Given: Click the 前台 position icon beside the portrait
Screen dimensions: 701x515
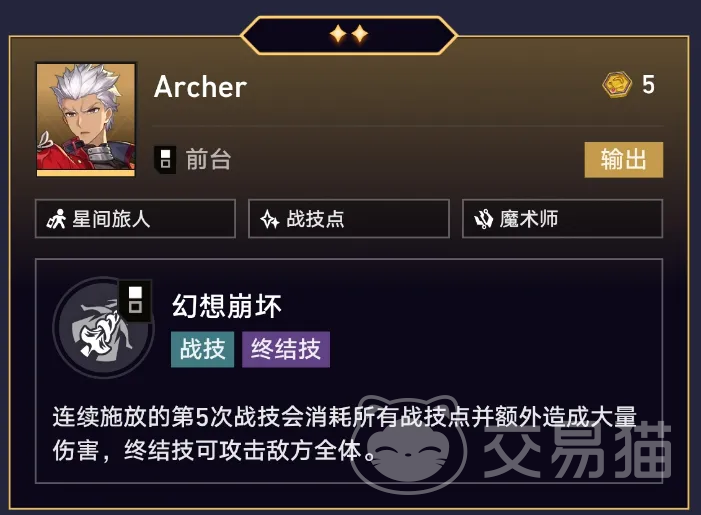Looking at the screenshot, I should tap(165, 159).
